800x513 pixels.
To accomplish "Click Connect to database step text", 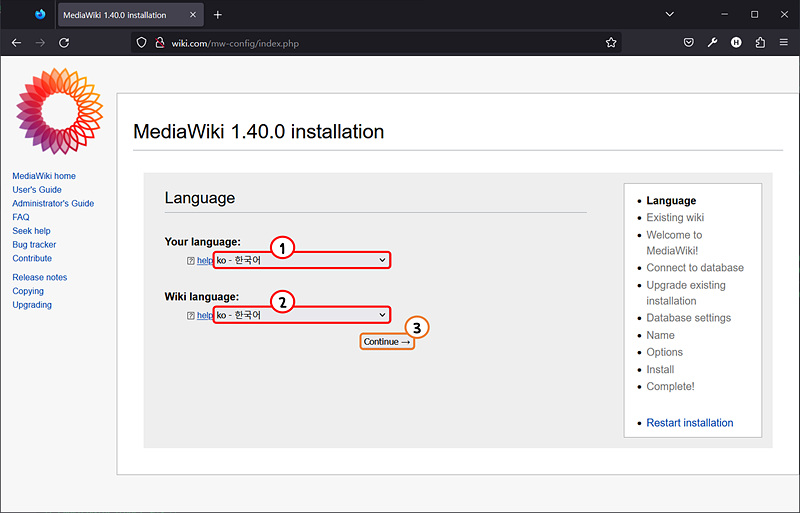I will coord(695,267).
